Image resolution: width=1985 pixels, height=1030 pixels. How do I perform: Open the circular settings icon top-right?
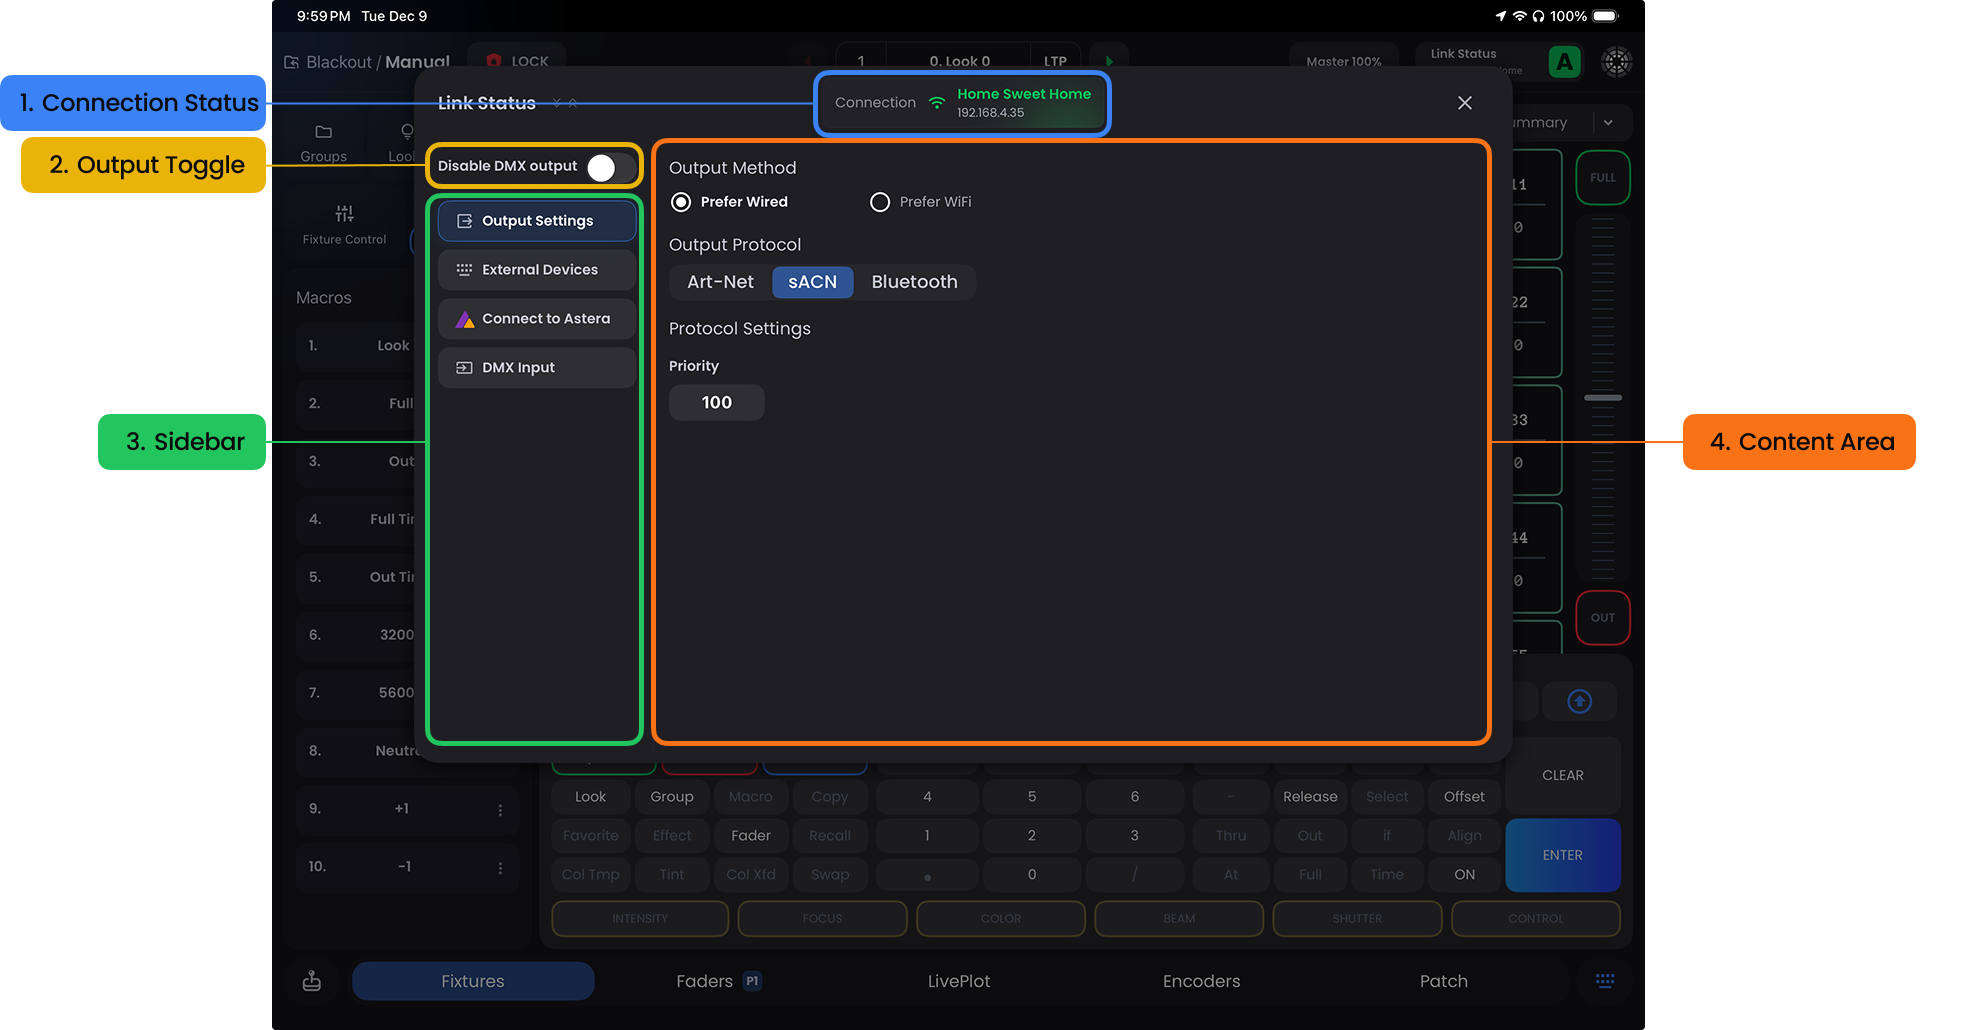click(x=1616, y=62)
